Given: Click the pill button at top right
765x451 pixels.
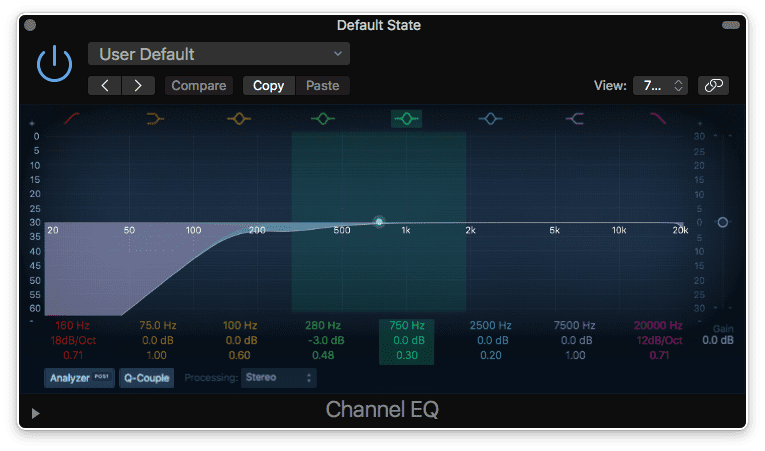Looking at the screenshot, I should 731,25.
